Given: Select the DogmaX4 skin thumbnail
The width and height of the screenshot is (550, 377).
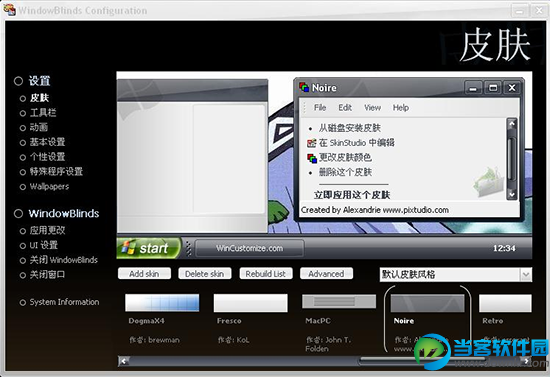Looking at the screenshot, I should pyautogui.click(x=162, y=303).
